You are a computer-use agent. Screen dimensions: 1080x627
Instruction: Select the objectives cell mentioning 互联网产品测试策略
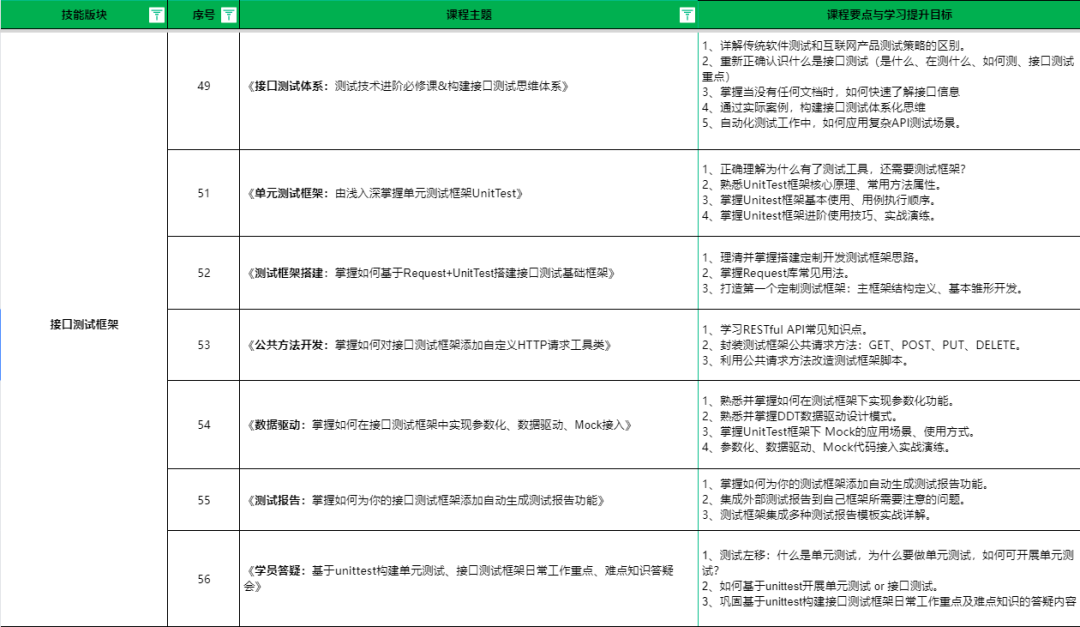pyautogui.click(x=889, y=90)
